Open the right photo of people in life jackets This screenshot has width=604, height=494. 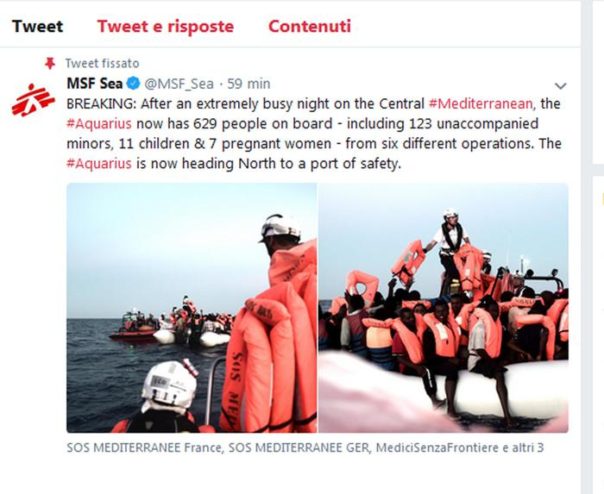pos(443,308)
